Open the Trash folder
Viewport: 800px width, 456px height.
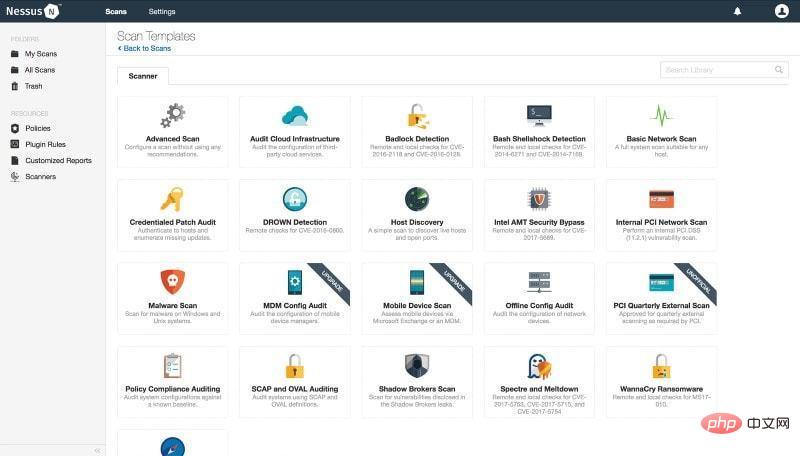click(34, 86)
